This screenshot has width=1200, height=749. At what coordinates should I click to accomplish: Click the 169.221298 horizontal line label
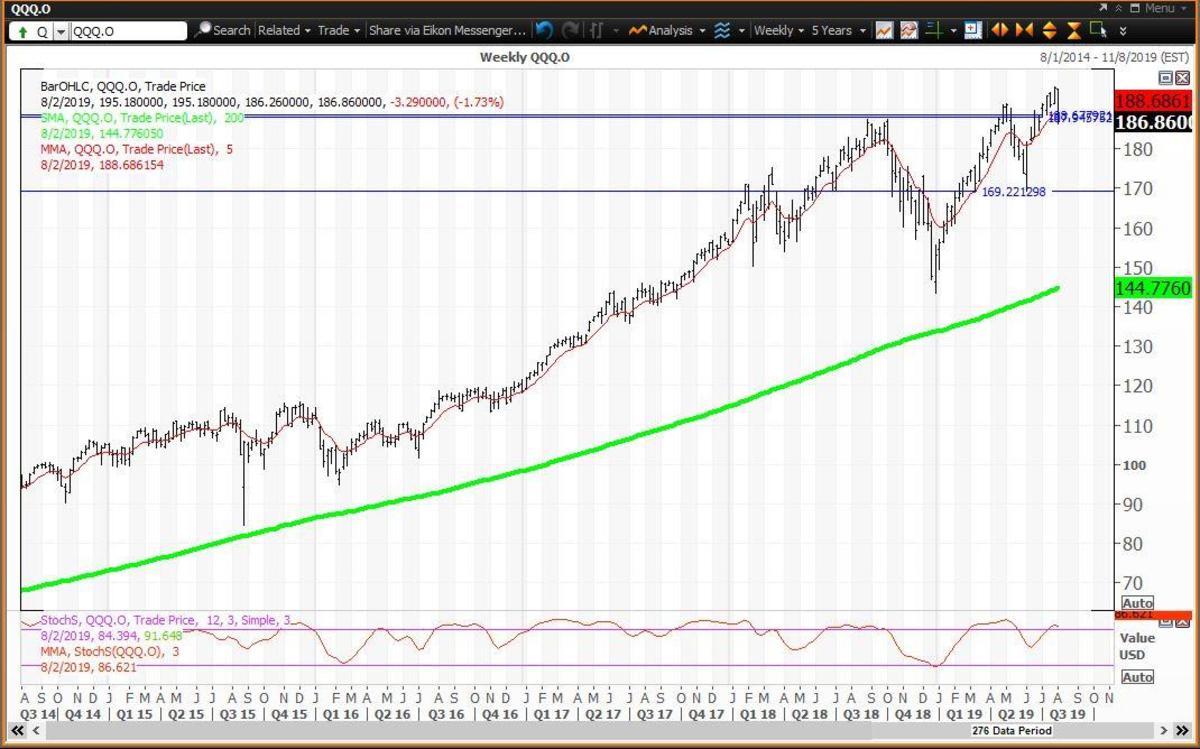click(1013, 191)
